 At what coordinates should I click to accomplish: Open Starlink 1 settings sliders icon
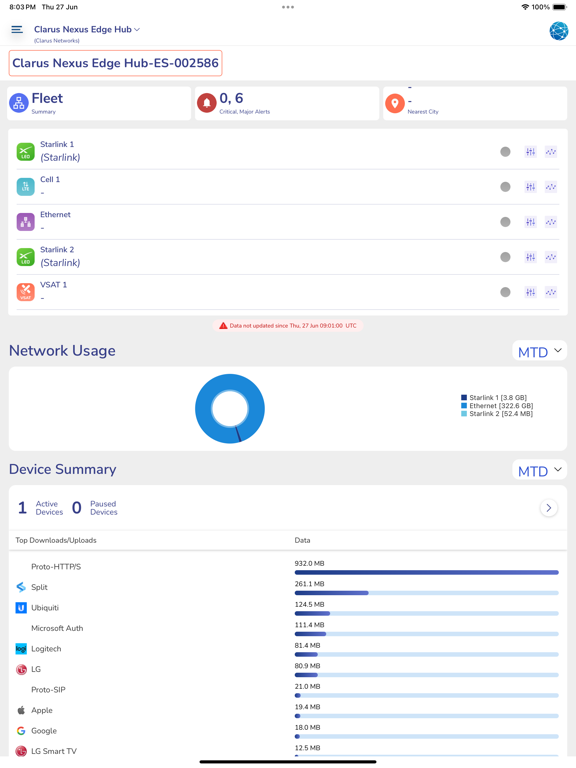coord(530,152)
